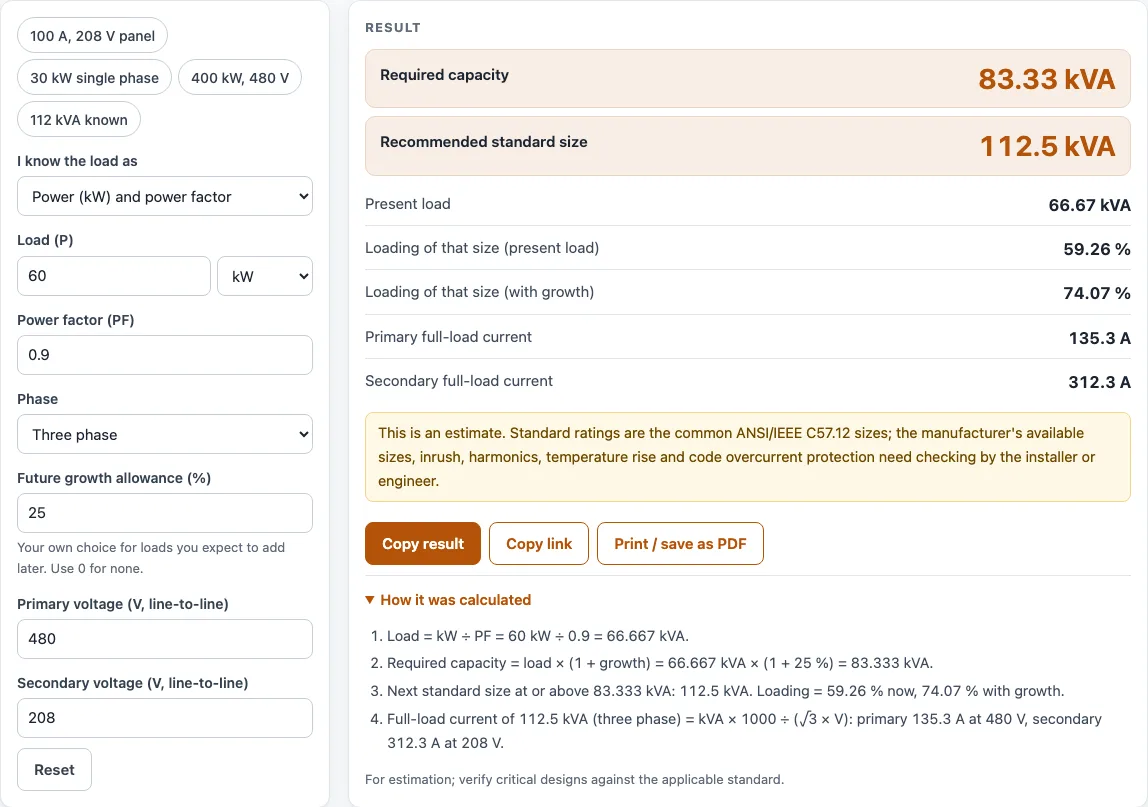
Task: Click the 74.07 % loading with growth value
Action: [1097, 293]
